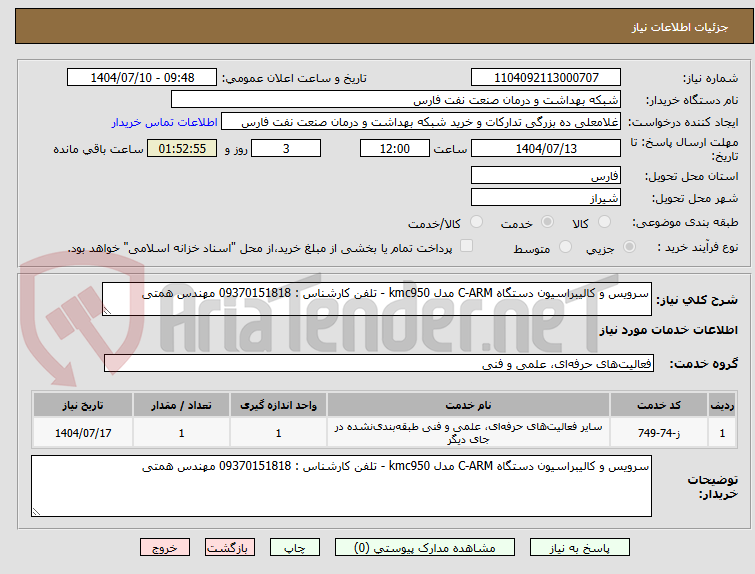Select the کالا radio button
Viewport: 755px width, 574px height.
click(x=604, y=222)
